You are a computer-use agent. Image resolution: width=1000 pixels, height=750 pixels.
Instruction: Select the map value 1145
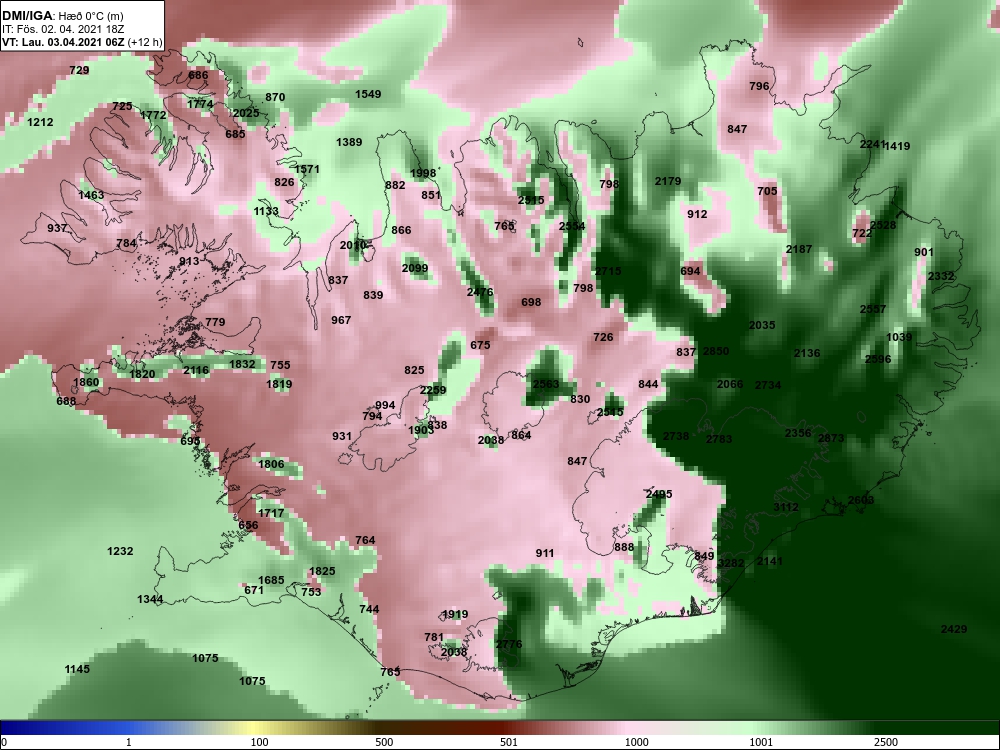click(x=77, y=669)
